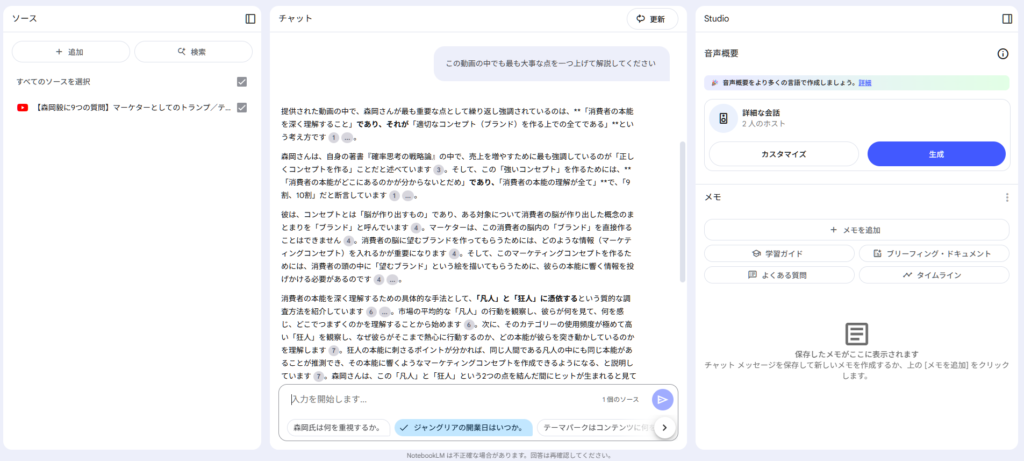Viewport: 1024px width, 461px height.
Task: Collapse the Studio panel using its icon
Action: point(1007,18)
